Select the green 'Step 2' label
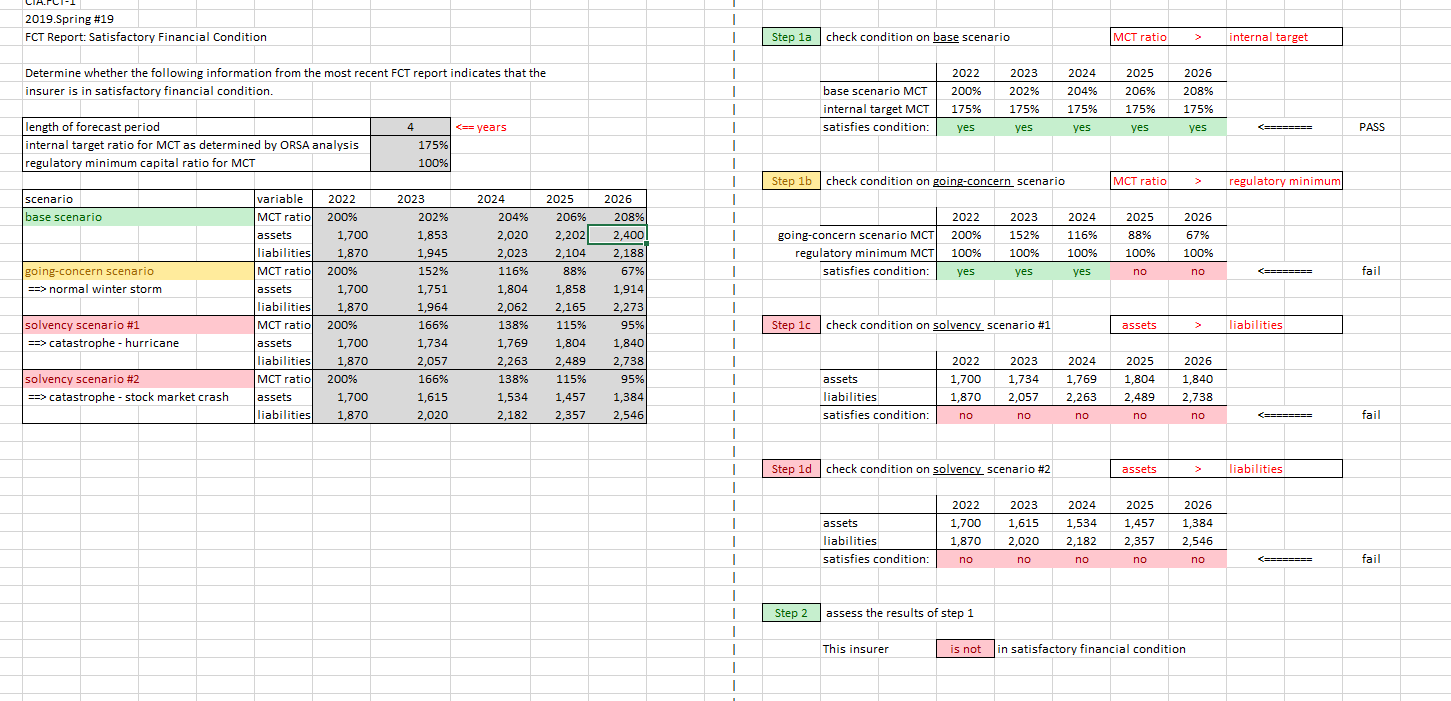Image resolution: width=1451 pixels, height=701 pixels. tap(792, 613)
